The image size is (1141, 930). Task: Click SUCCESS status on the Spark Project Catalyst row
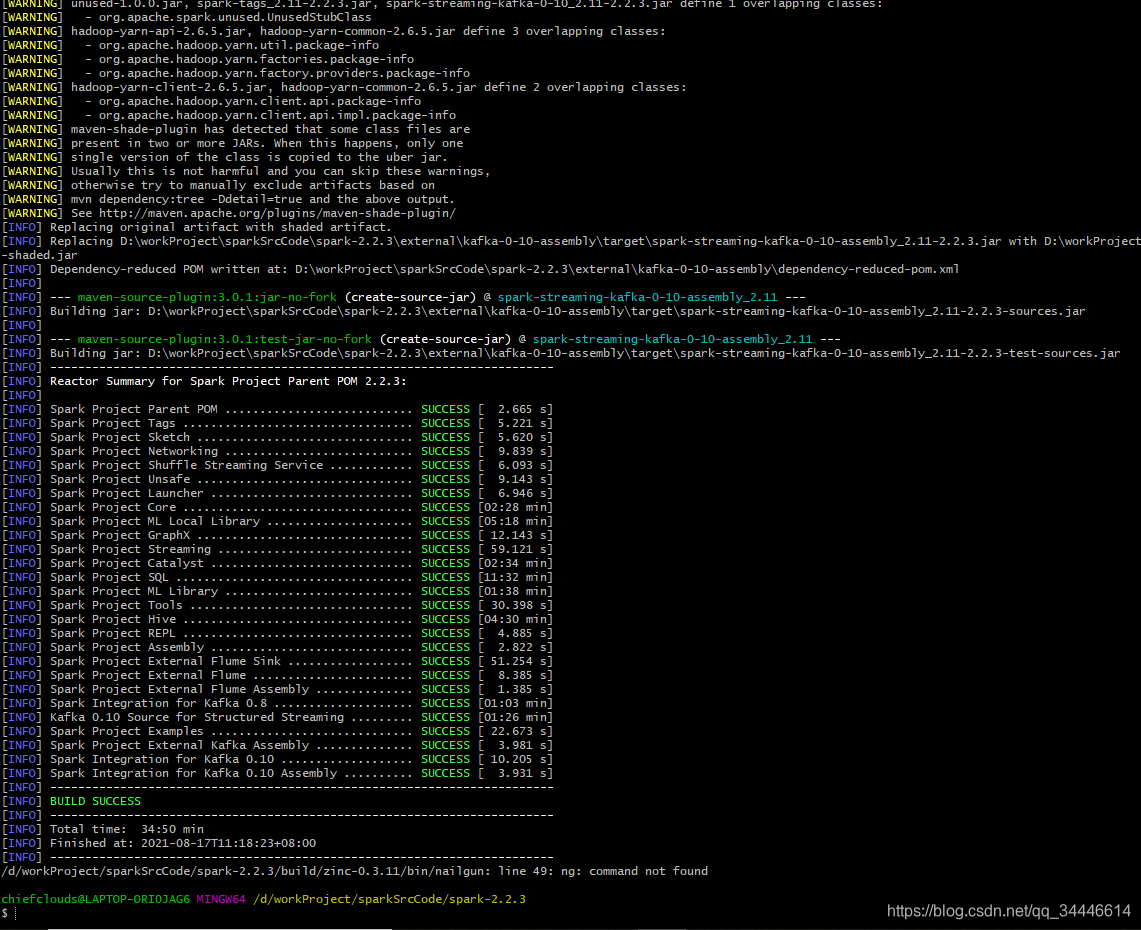tap(445, 563)
